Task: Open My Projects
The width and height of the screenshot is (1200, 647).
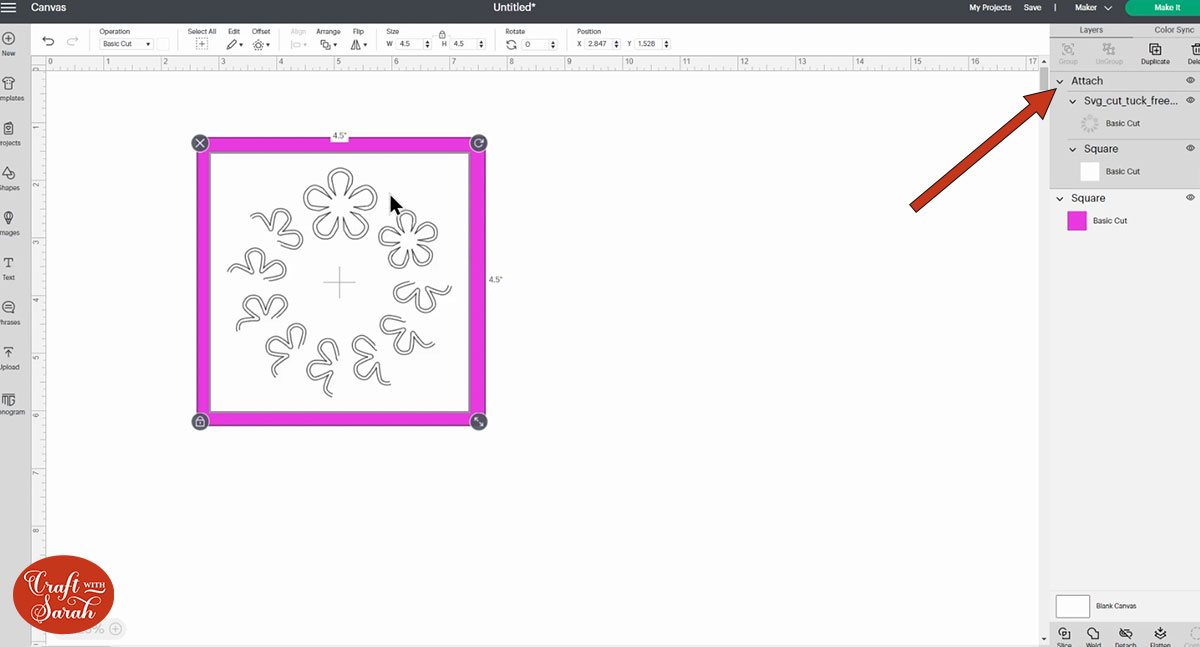Action: (x=990, y=7)
